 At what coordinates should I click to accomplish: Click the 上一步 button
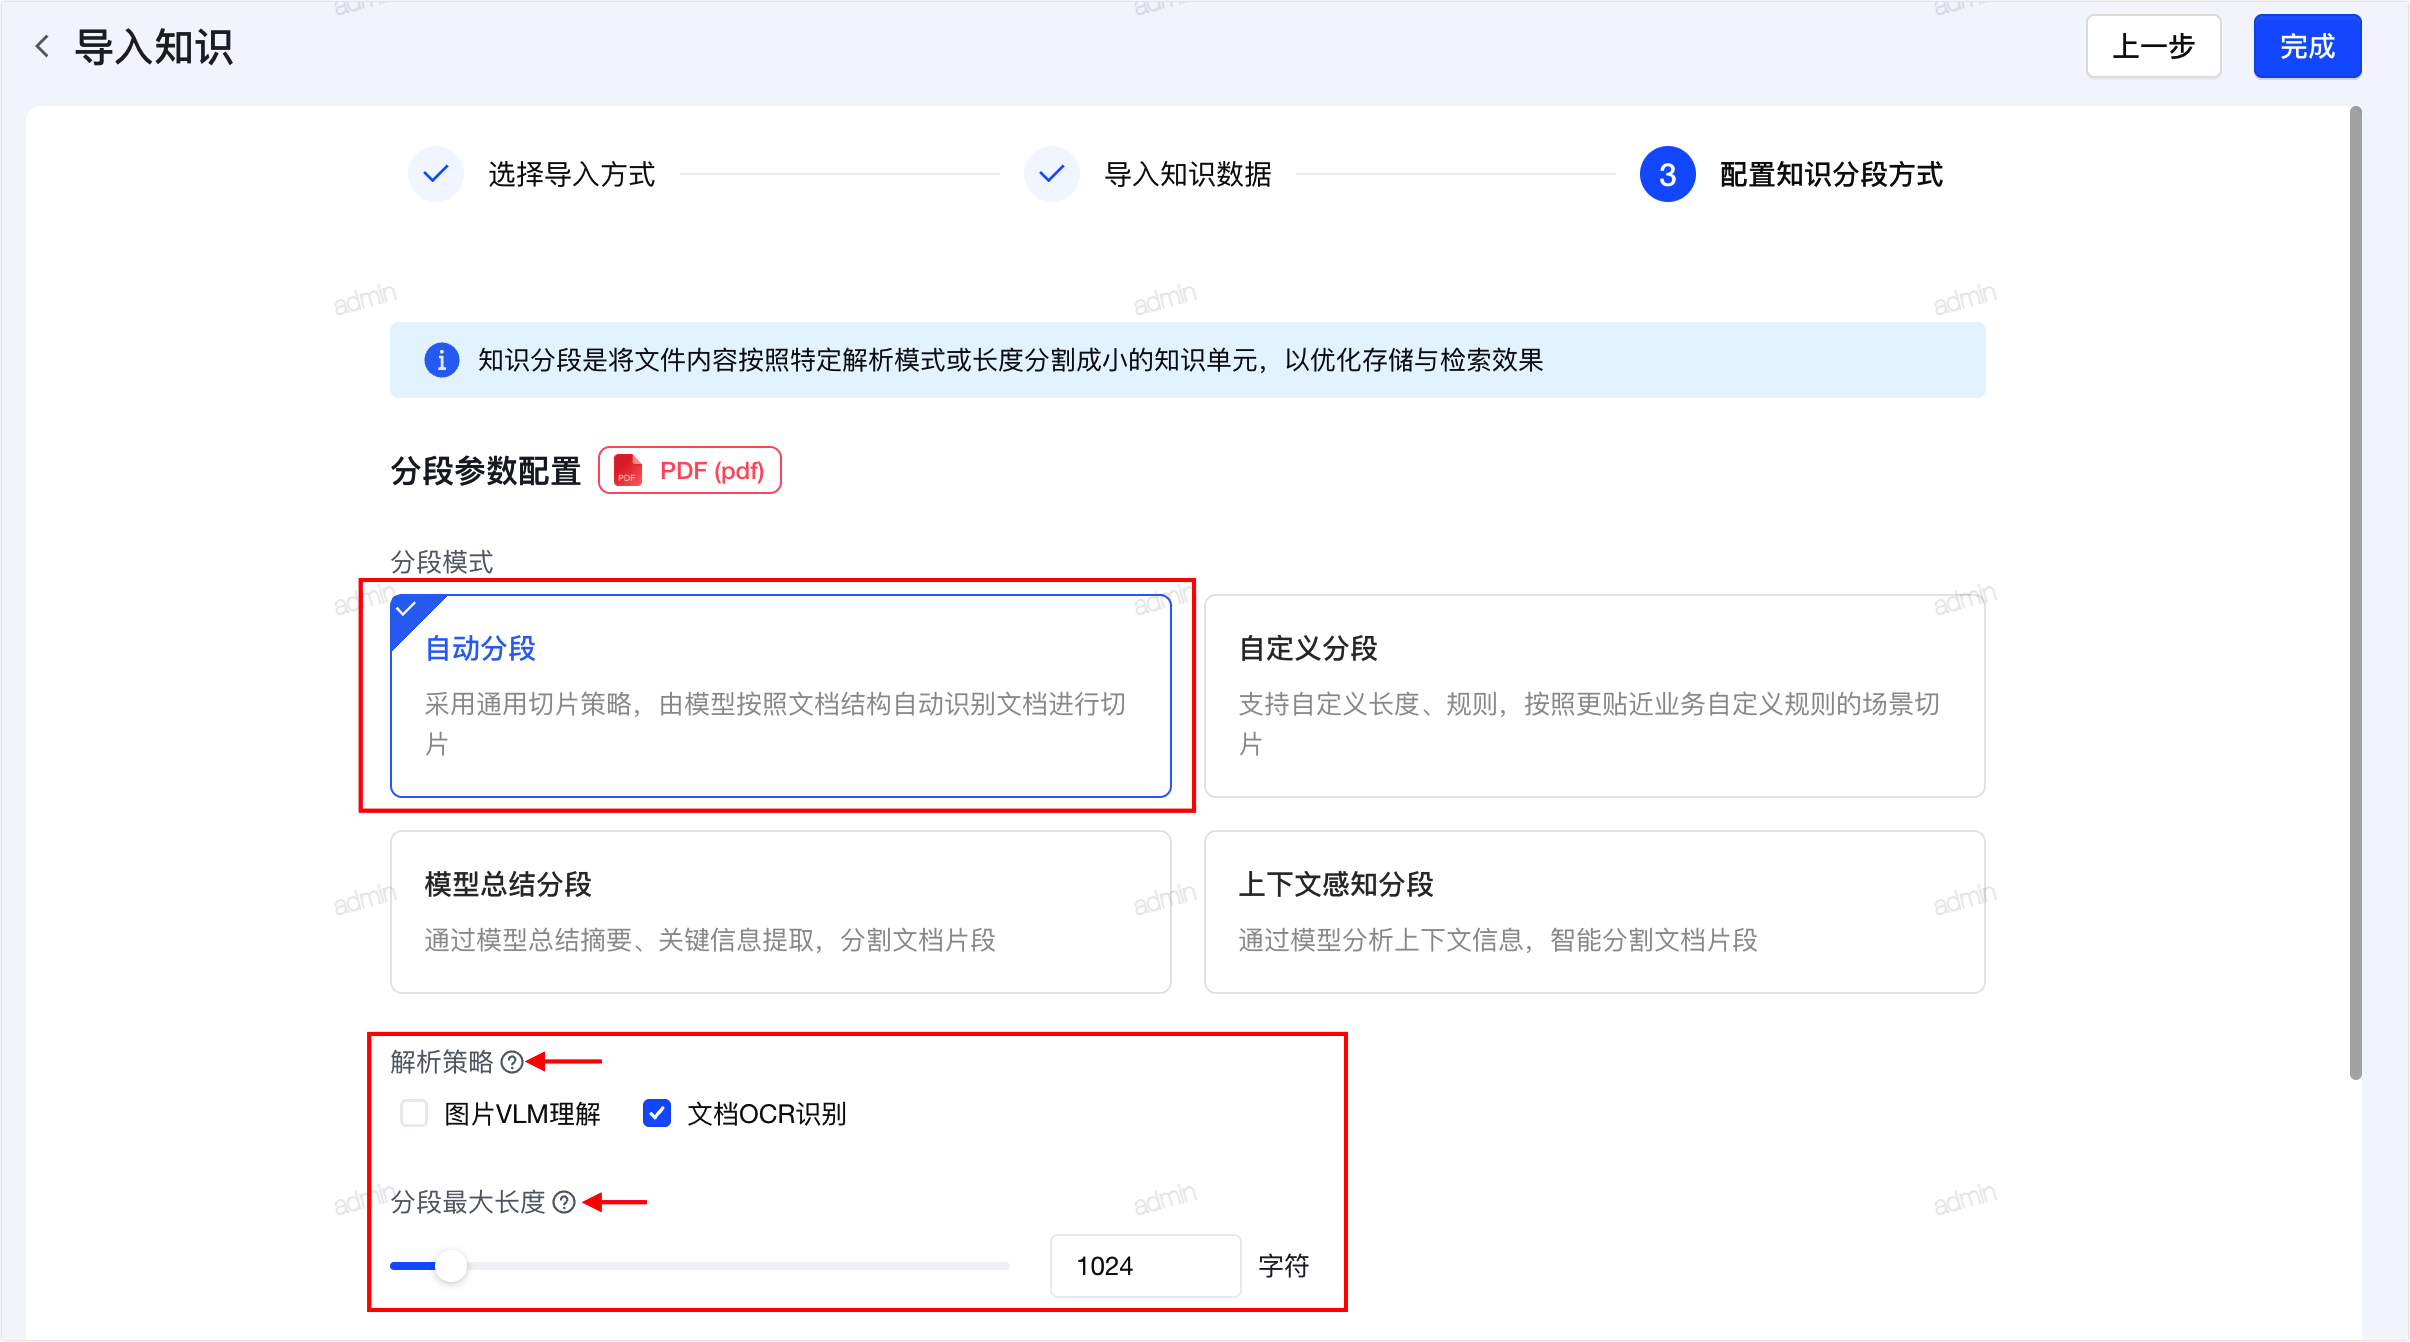[2153, 46]
